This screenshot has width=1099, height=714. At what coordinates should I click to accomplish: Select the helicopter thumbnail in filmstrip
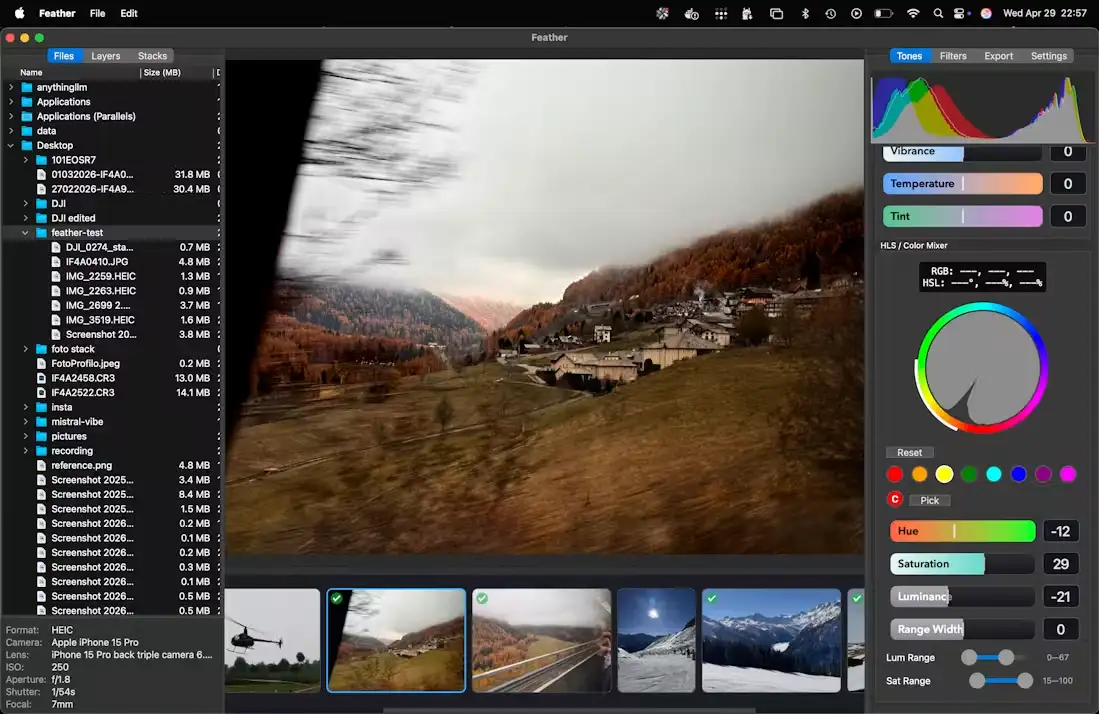(x=273, y=640)
